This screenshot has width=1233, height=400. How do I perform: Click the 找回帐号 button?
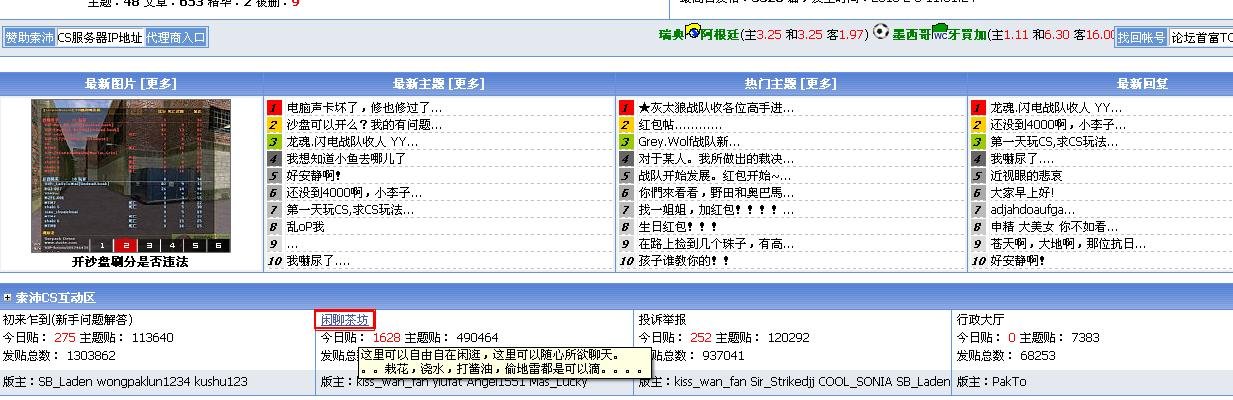[1141, 37]
